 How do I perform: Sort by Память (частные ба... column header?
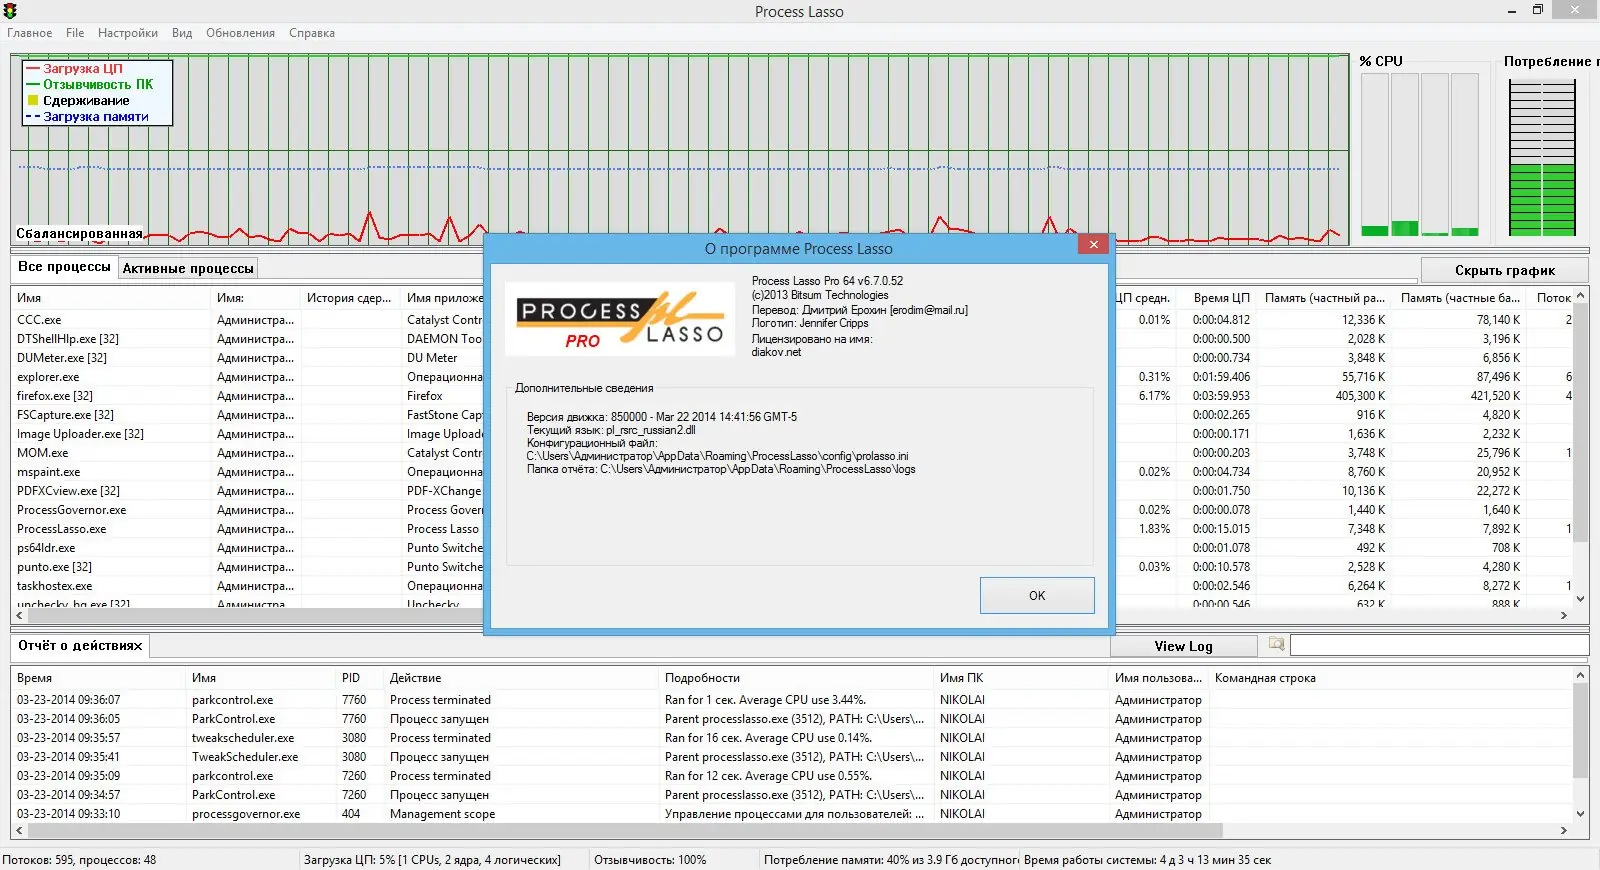coord(1460,298)
